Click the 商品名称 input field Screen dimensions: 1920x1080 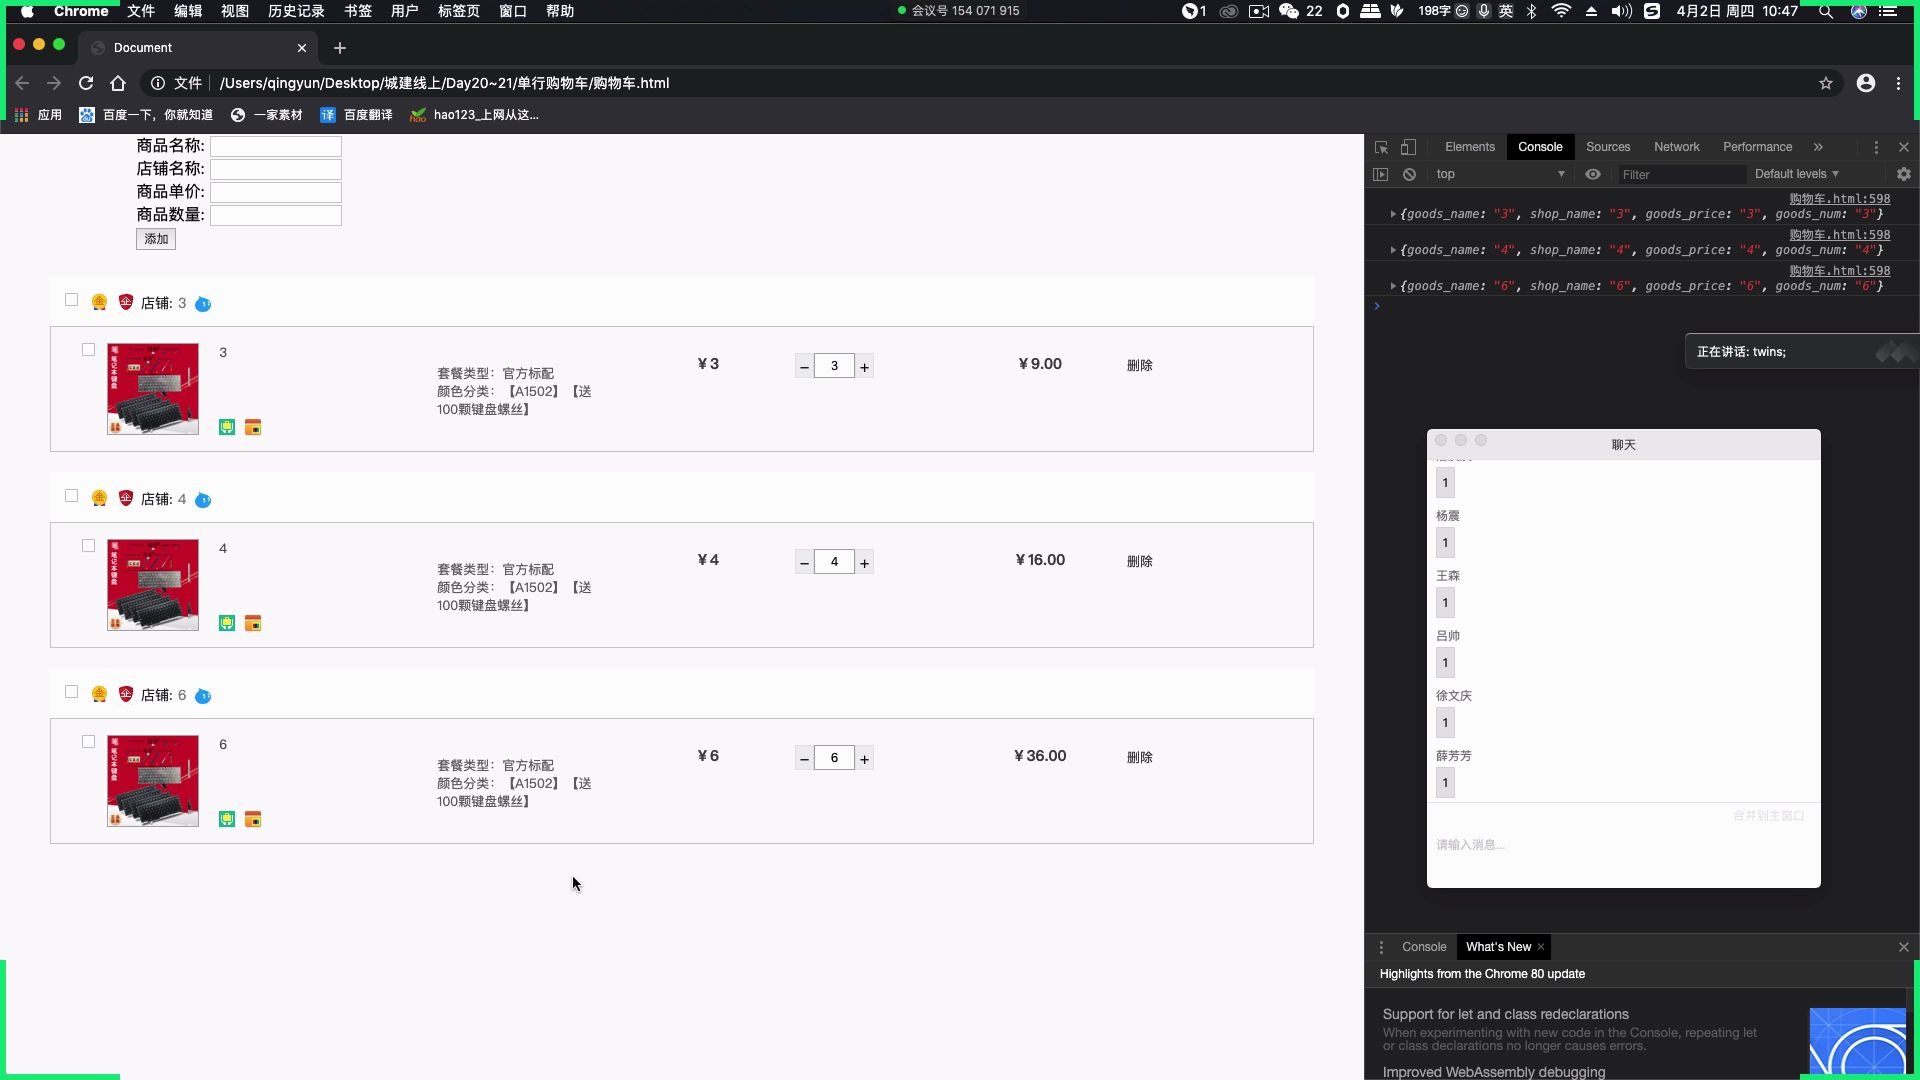click(276, 146)
